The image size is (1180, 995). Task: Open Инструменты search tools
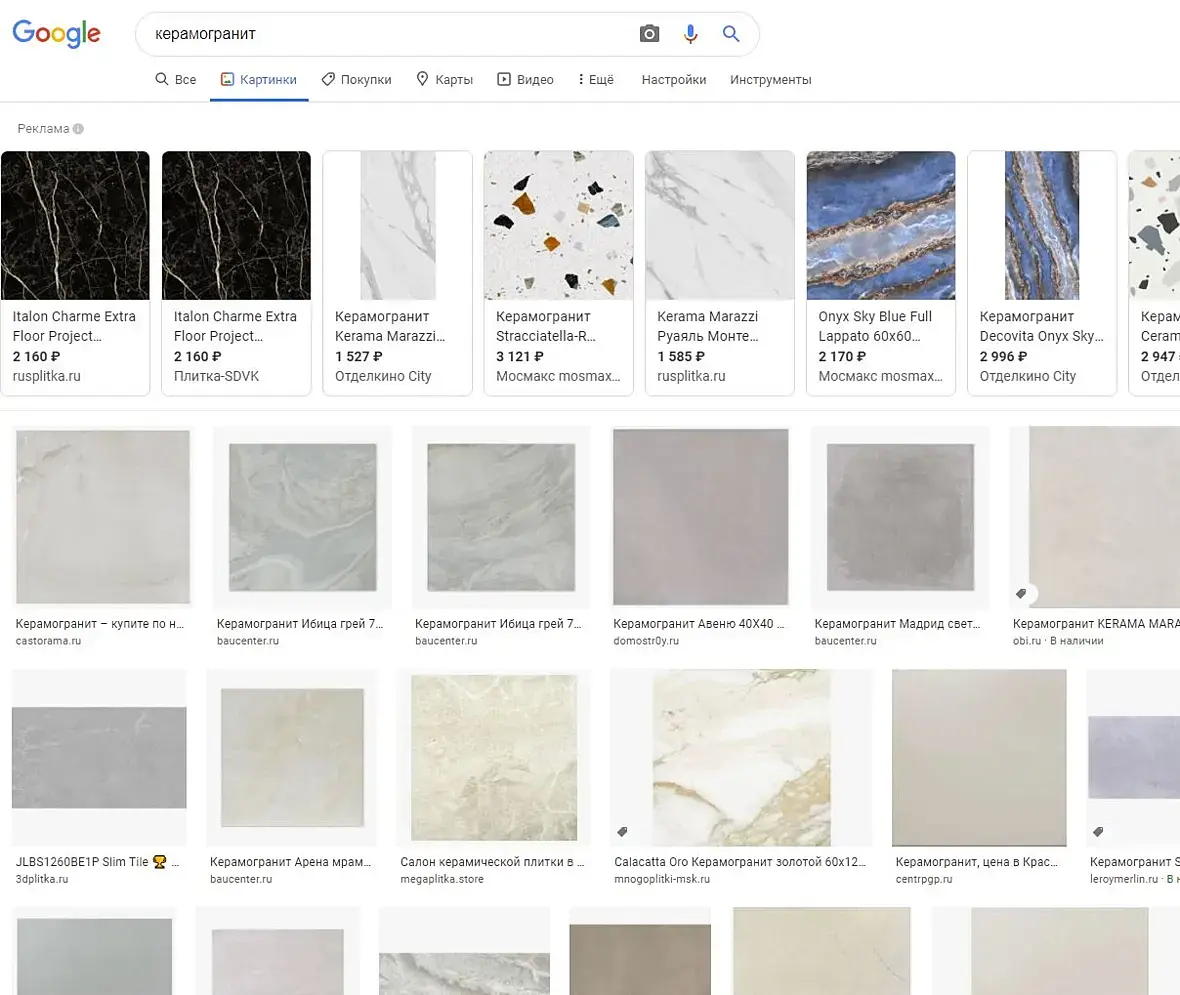pos(771,79)
